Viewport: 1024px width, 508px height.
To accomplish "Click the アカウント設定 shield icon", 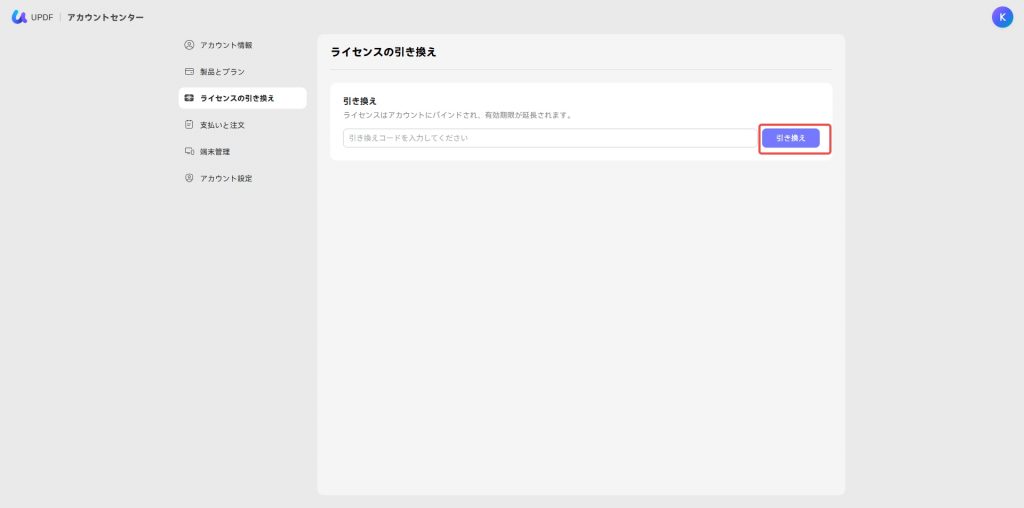I will click(x=189, y=178).
